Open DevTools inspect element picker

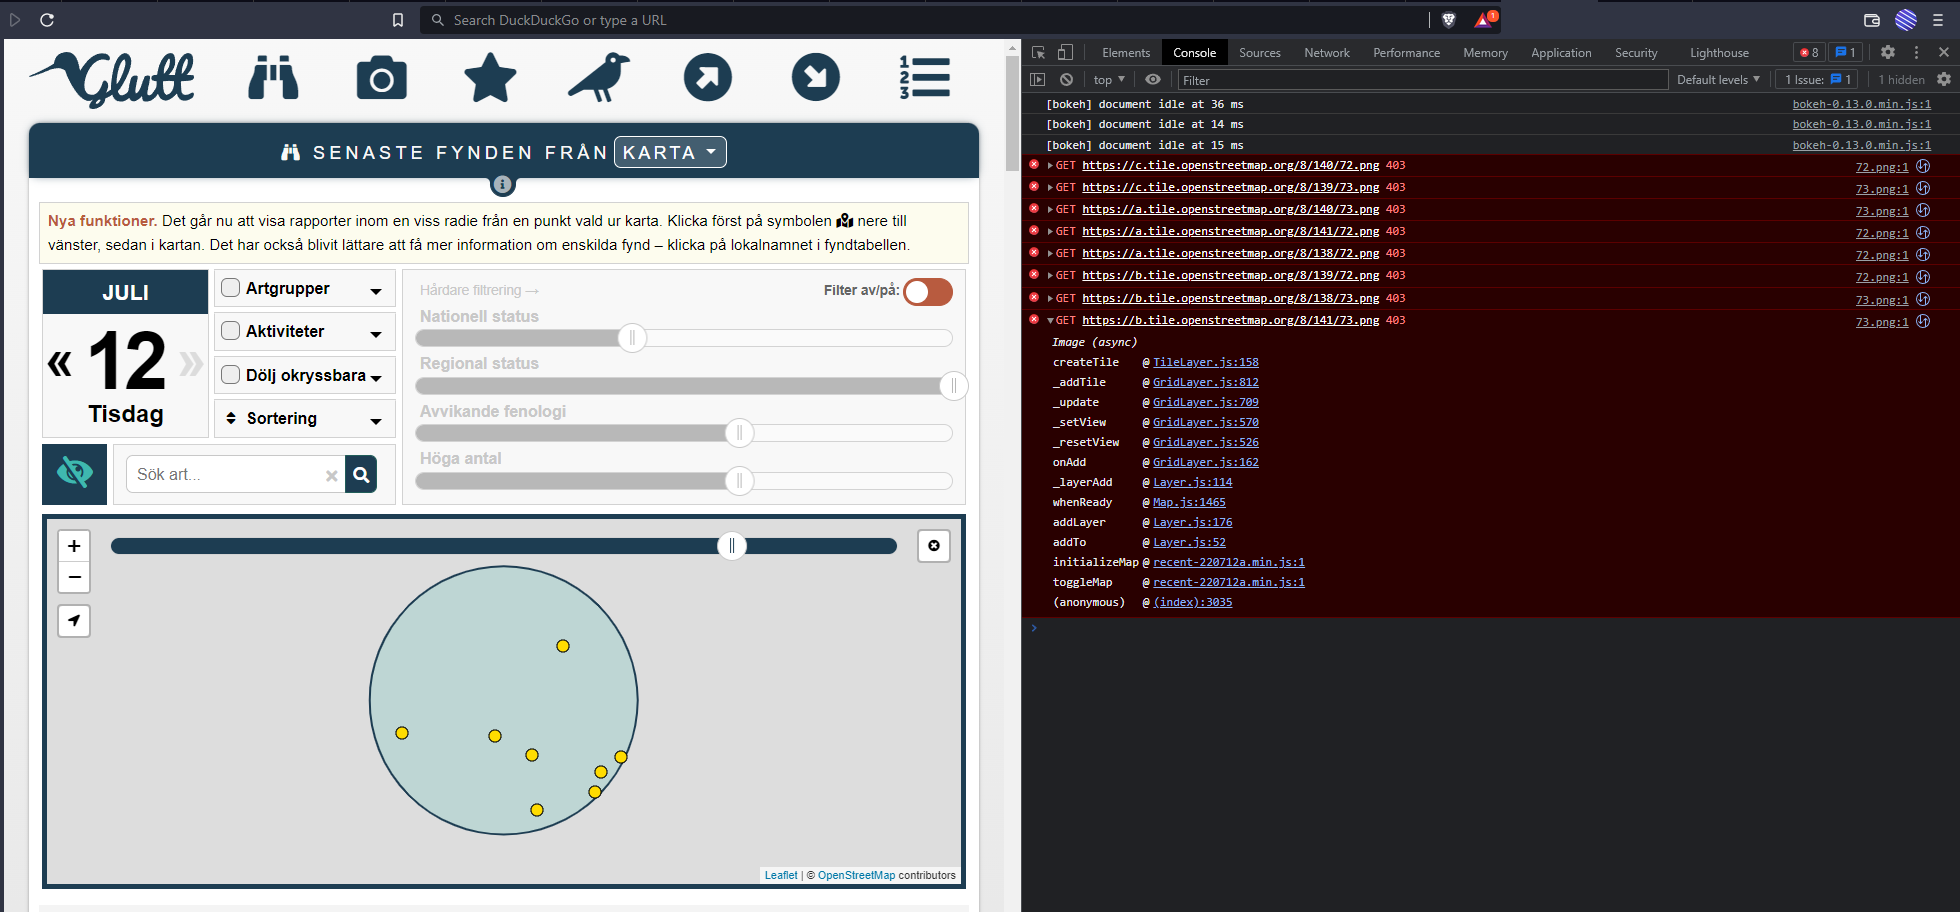1039,53
